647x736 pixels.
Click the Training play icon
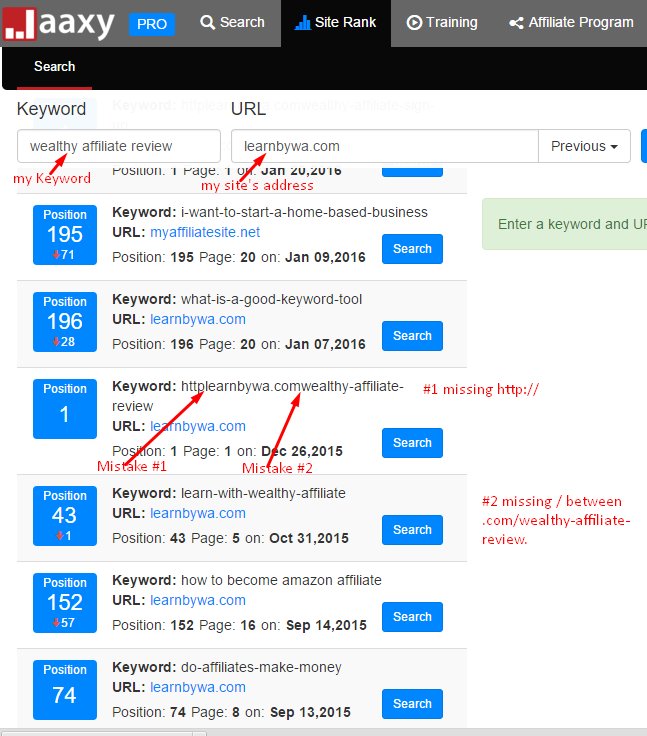(414, 23)
